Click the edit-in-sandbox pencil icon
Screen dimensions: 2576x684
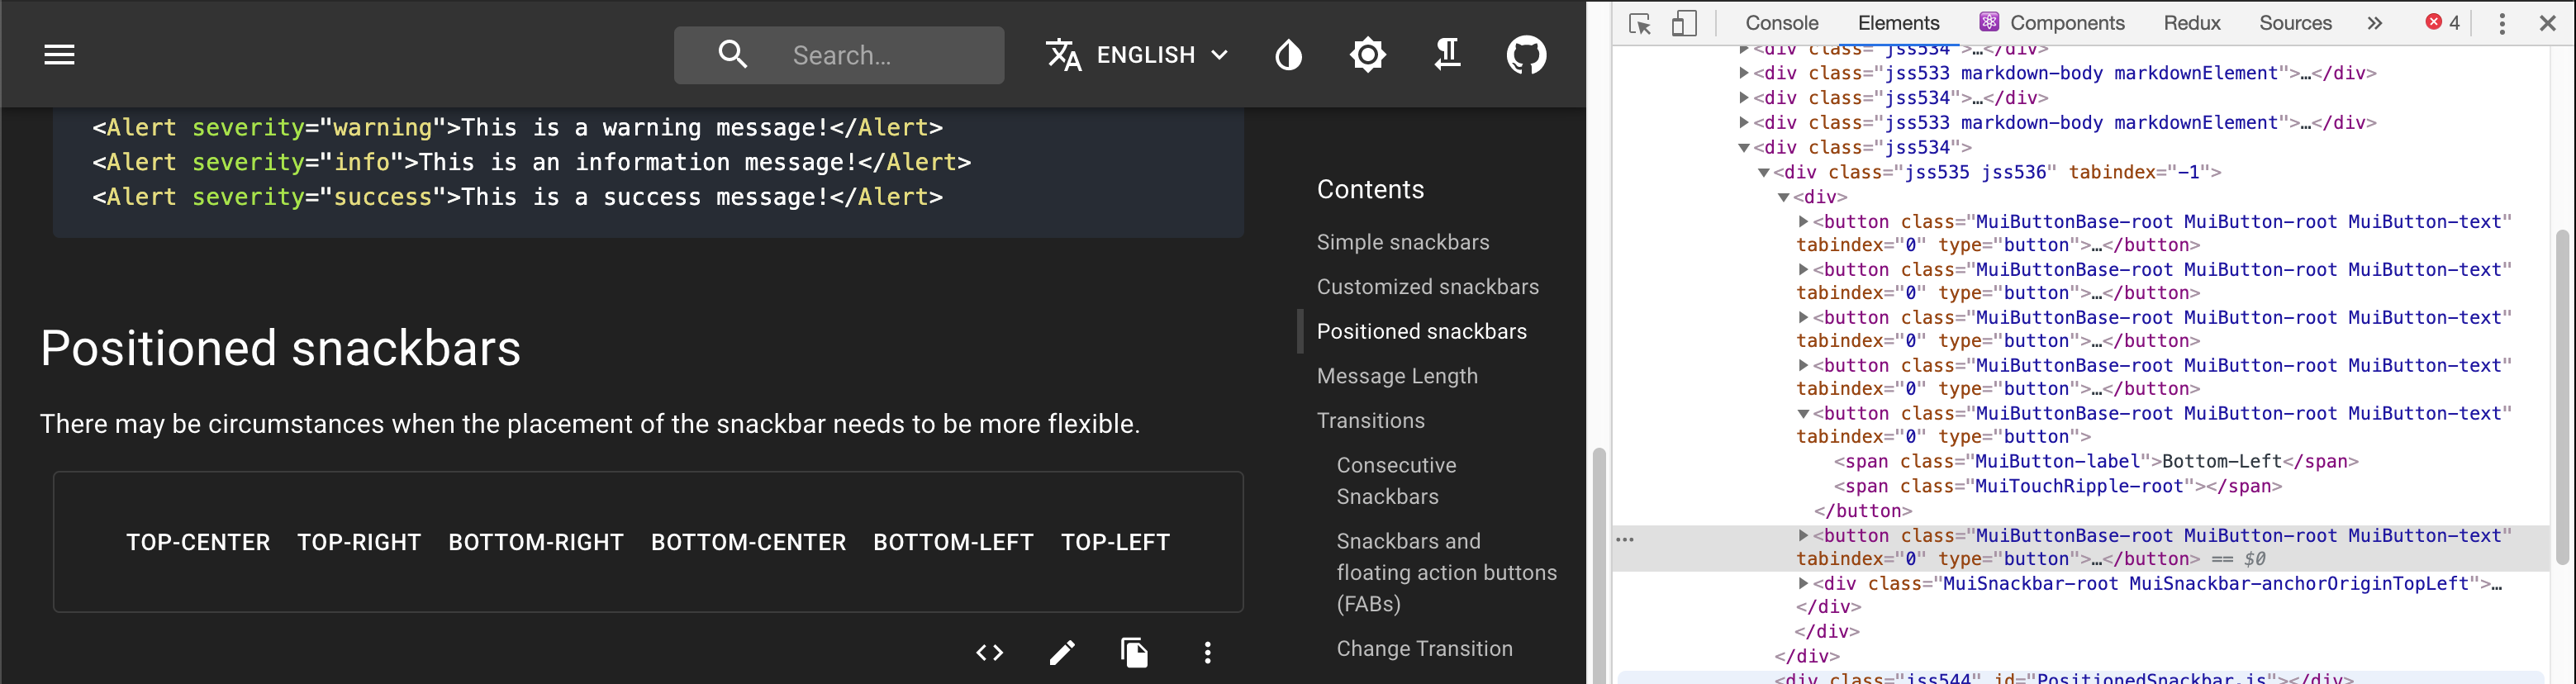point(1062,652)
